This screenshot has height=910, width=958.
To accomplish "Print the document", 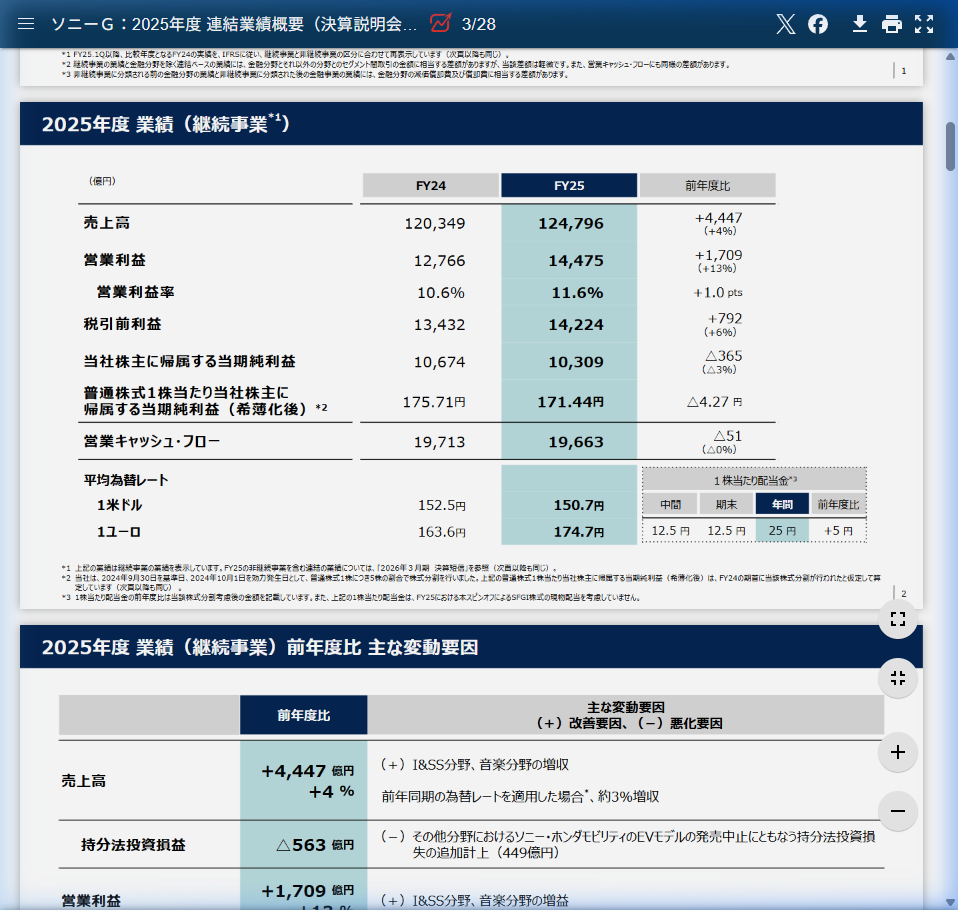I will pos(892,24).
